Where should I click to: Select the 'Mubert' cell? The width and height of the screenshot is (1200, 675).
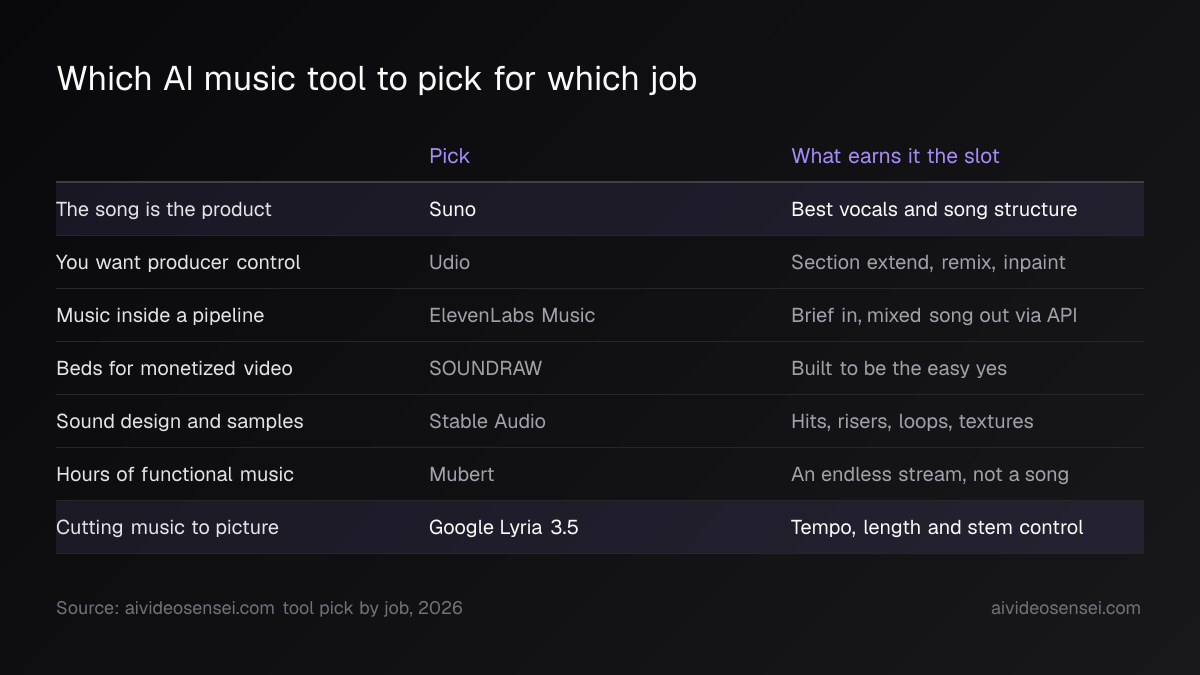tap(461, 474)
